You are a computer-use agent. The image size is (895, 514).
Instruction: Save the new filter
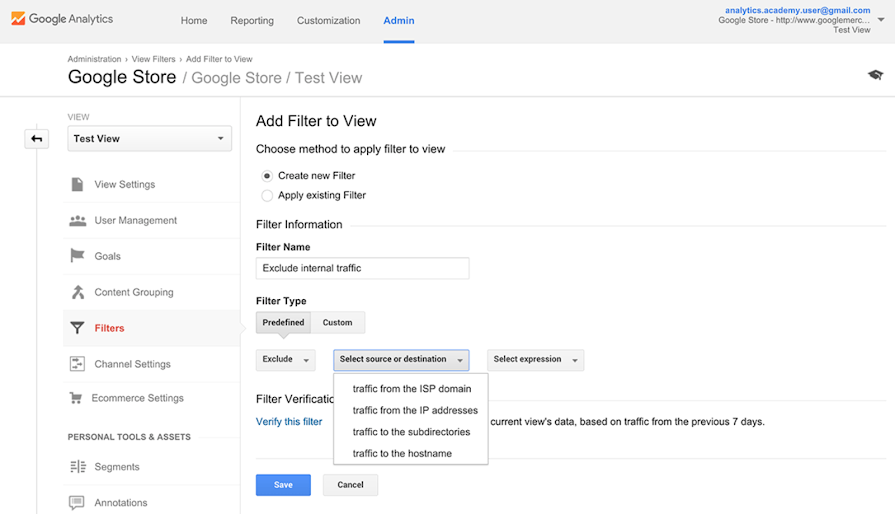(283, 485)
